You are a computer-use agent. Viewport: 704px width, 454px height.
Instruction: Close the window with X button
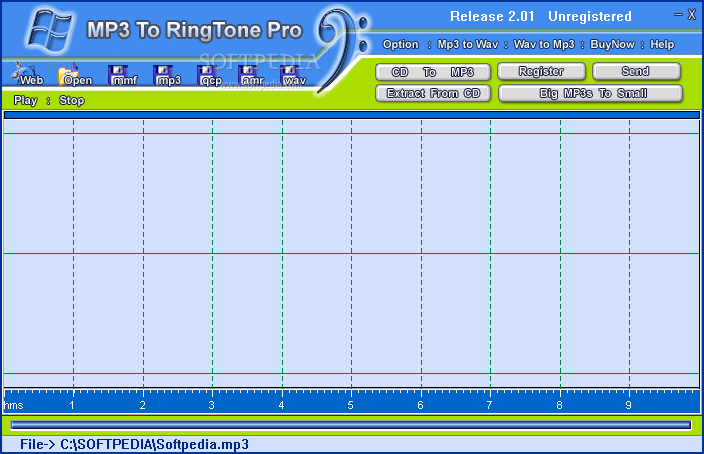tap(692, 15)
